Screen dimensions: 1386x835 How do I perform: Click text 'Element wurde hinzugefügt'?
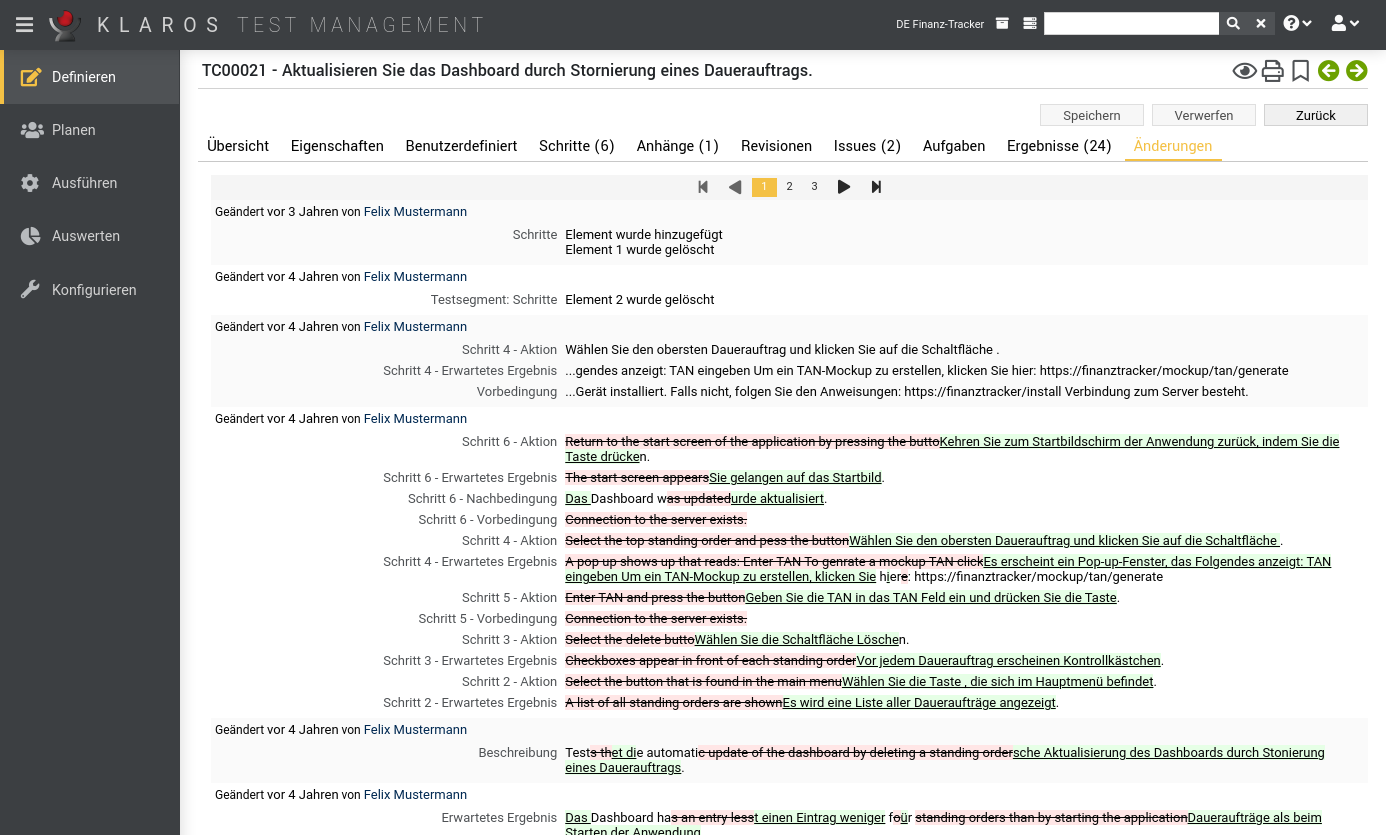pyautogui.click(x=644, y=235)
